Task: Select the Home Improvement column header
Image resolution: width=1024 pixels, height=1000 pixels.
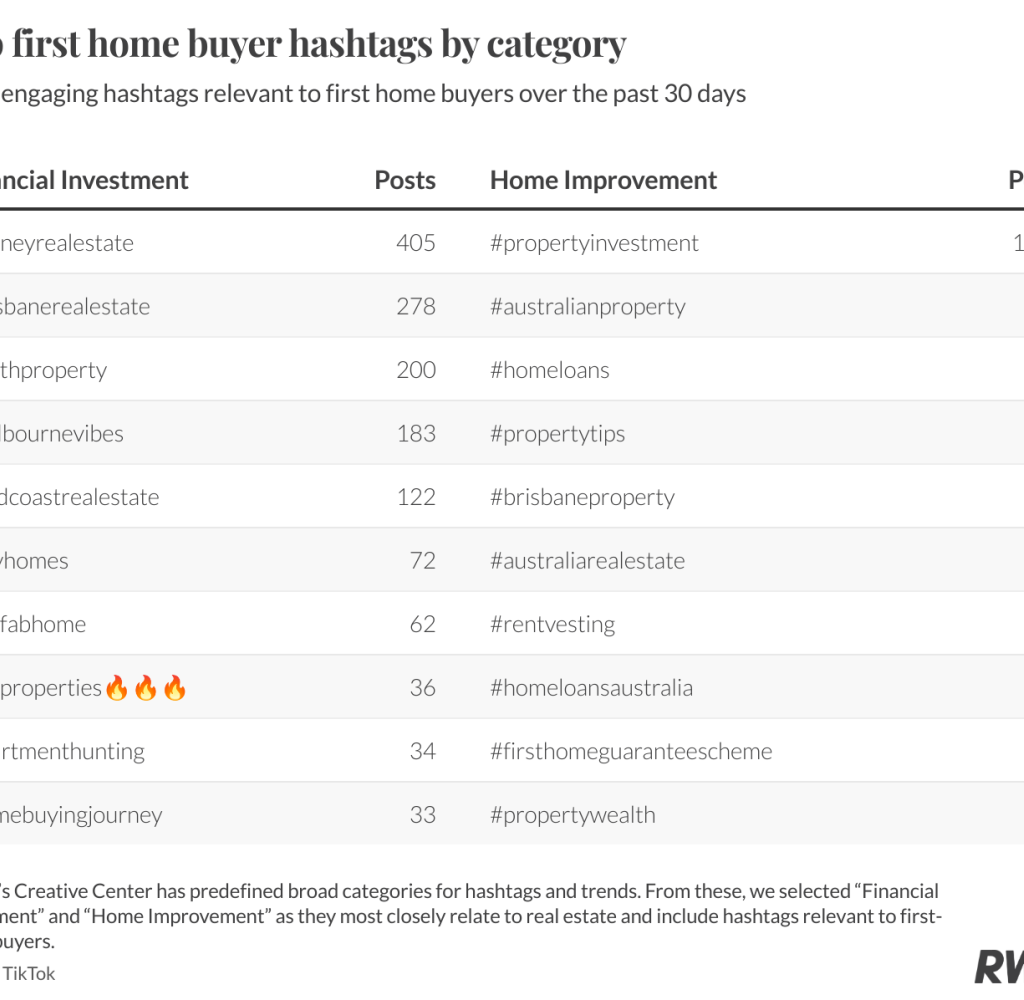Action: [603, 180]
